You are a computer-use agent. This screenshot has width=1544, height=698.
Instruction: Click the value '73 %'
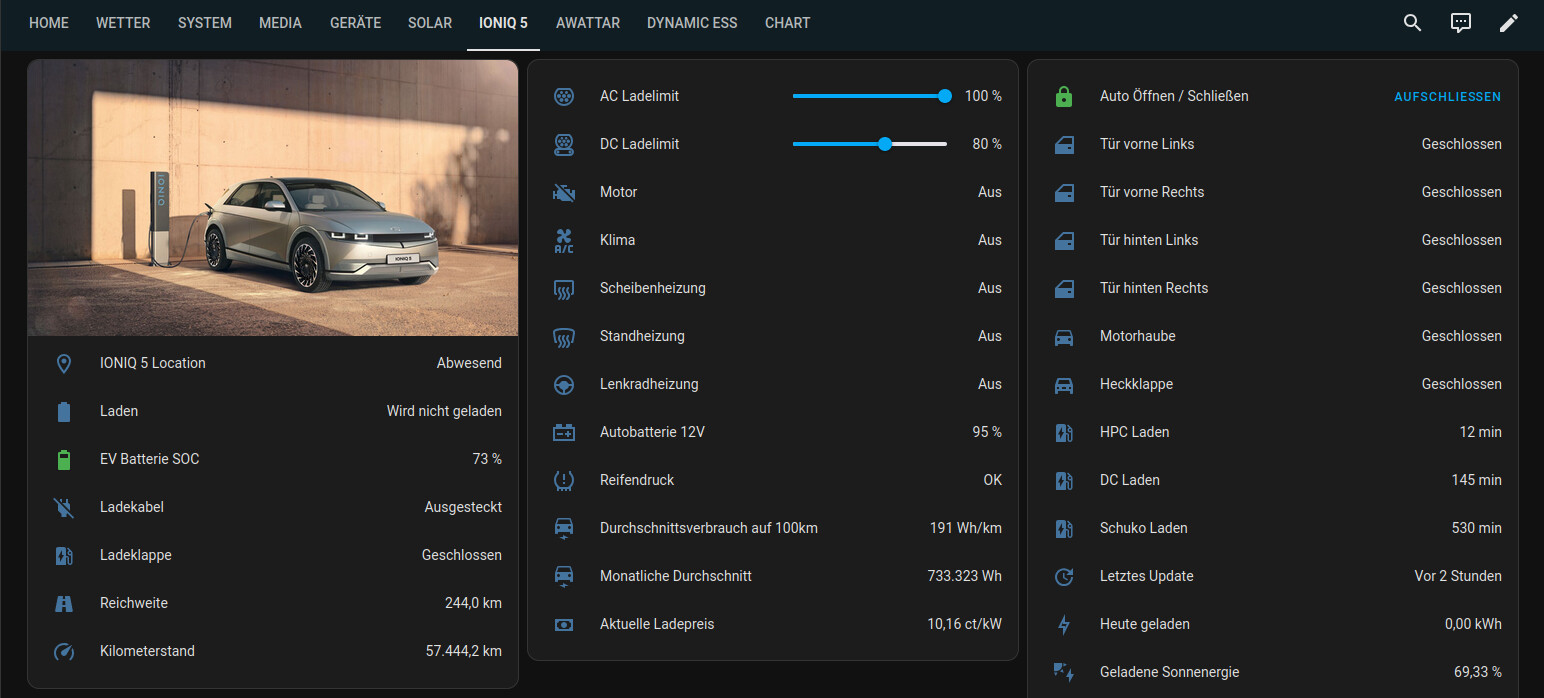pyautogui.click(x=487, y=459)
